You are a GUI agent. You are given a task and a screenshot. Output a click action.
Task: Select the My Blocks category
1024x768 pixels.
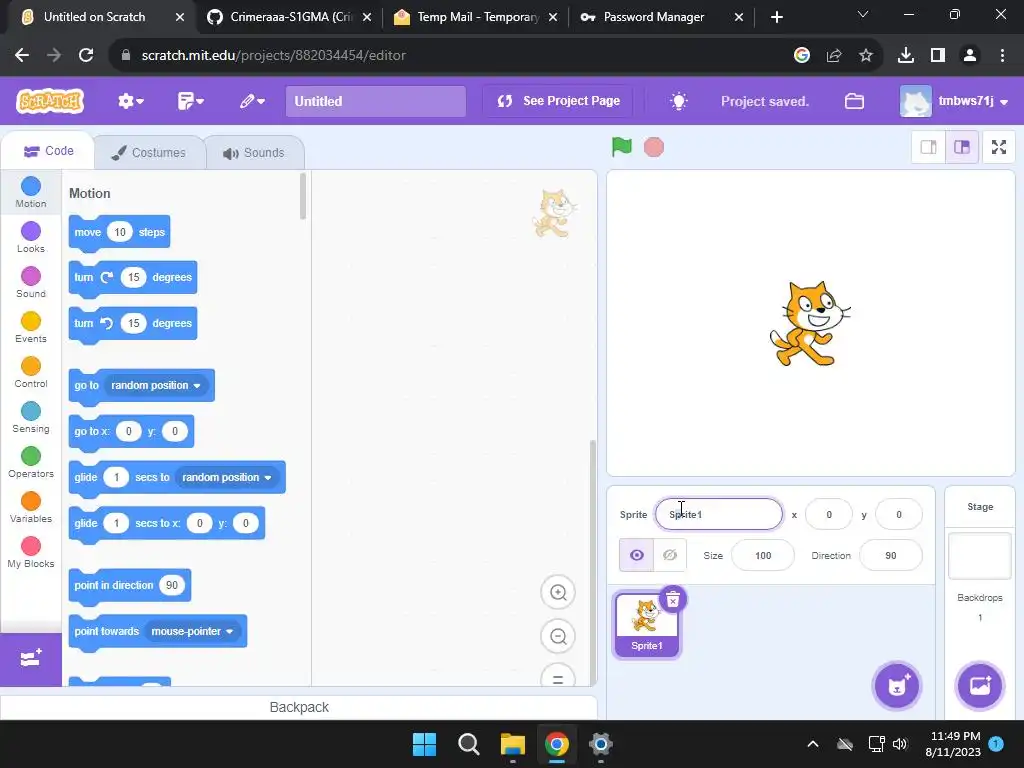pos(31,553)
